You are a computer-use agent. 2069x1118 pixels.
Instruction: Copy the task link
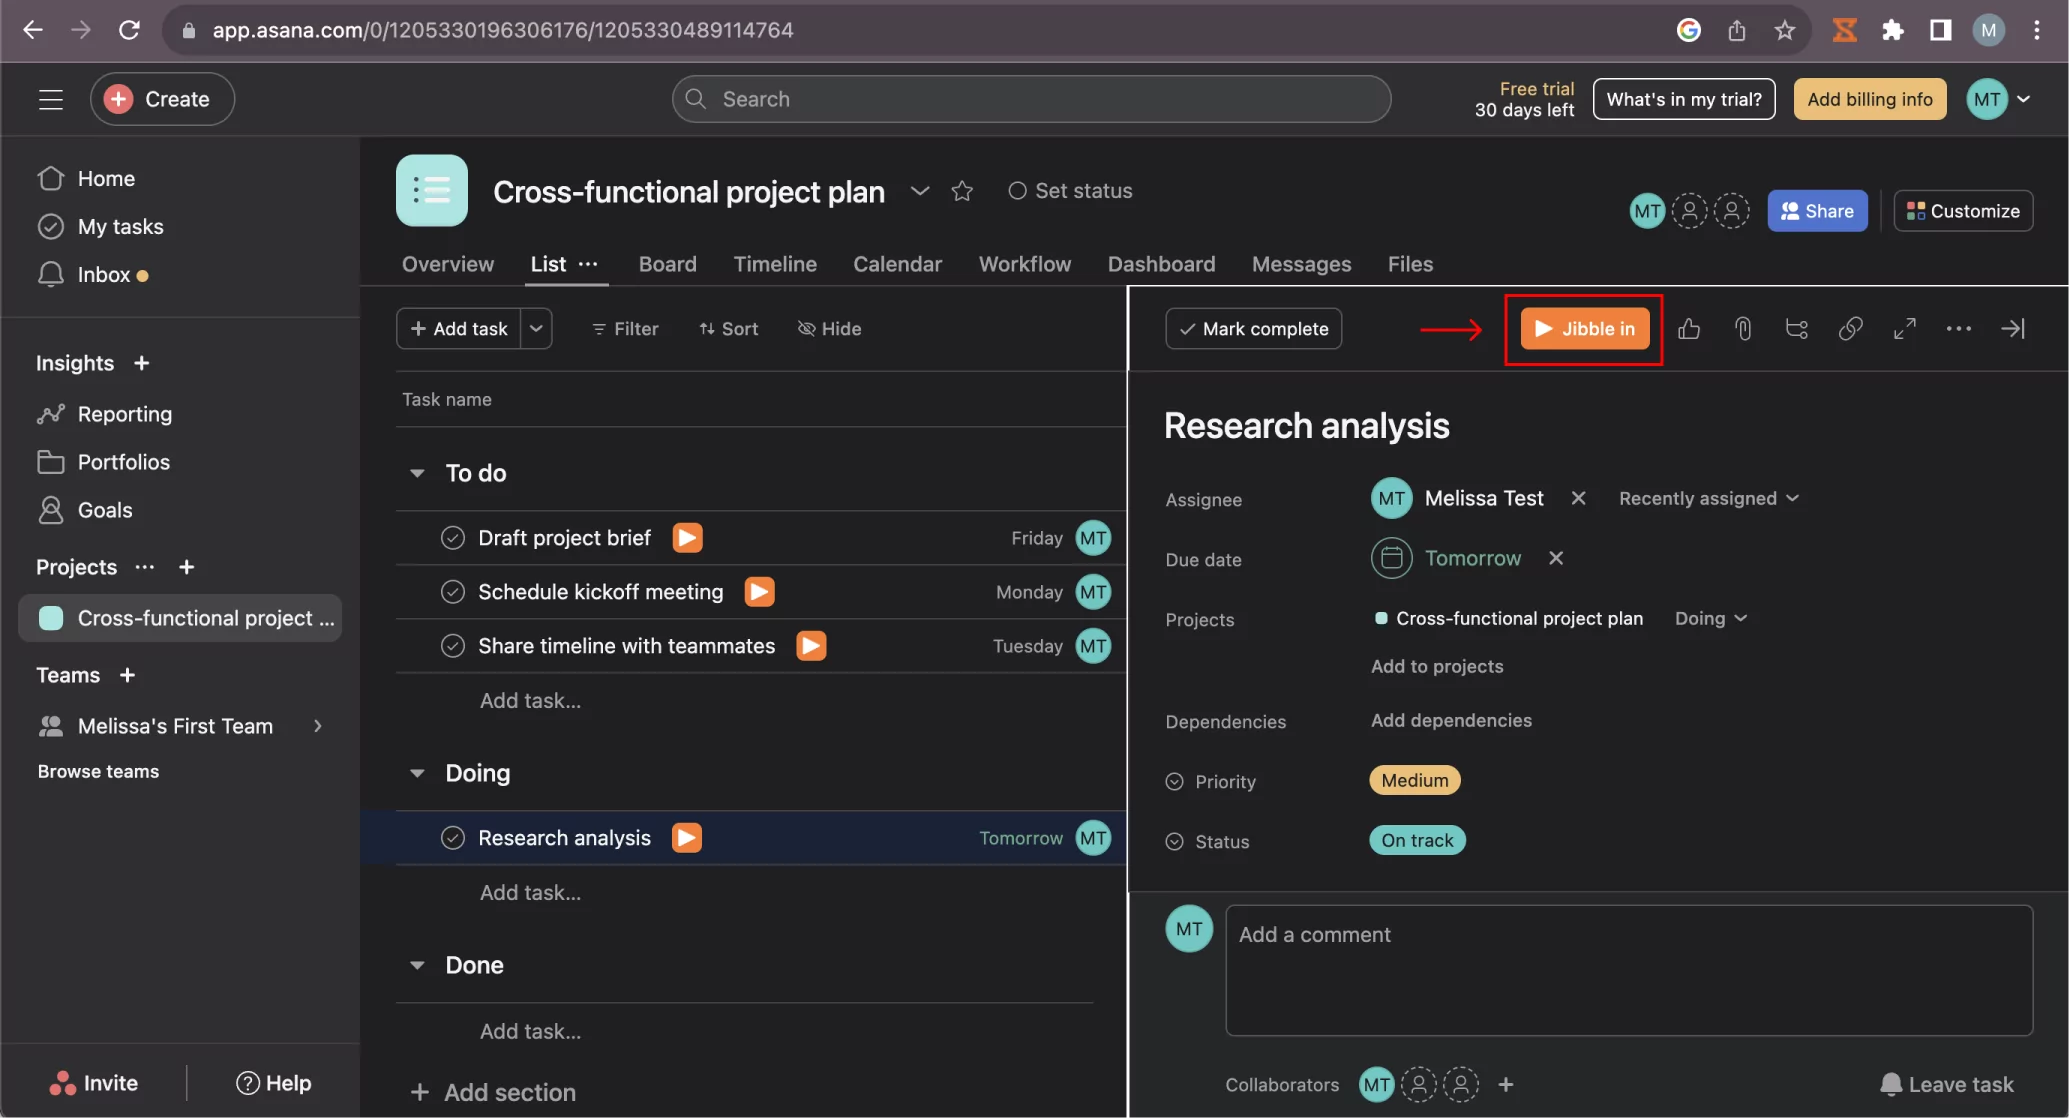pos(1851,329)
